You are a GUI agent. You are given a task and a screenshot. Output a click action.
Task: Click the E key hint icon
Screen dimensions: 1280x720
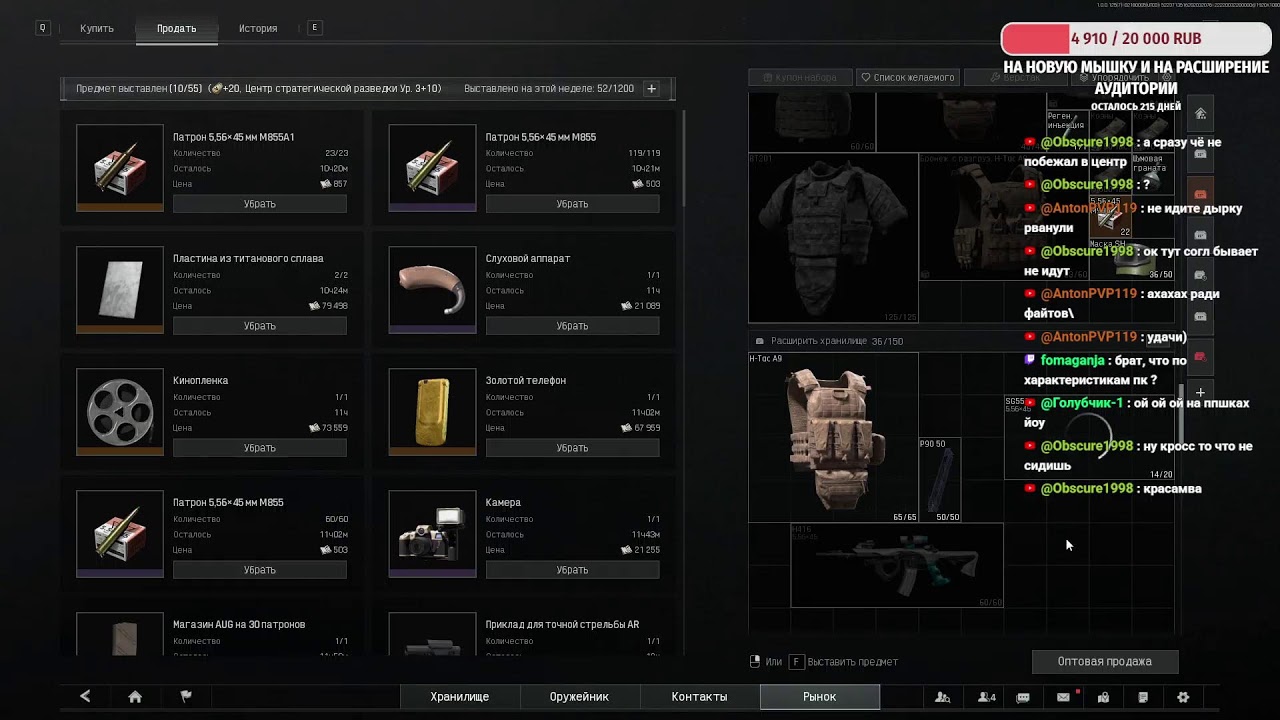click(315, 28)
